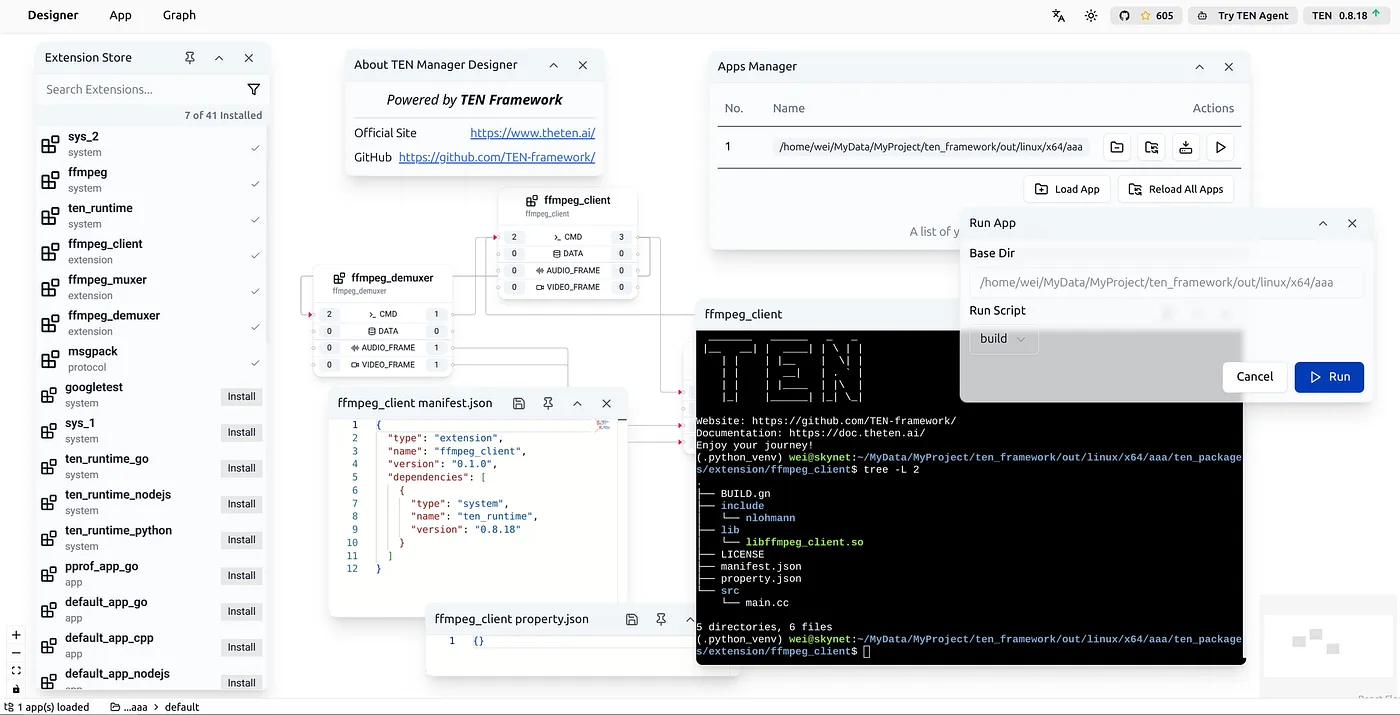Toggle the canvas interactivity lock

[16, 689]
